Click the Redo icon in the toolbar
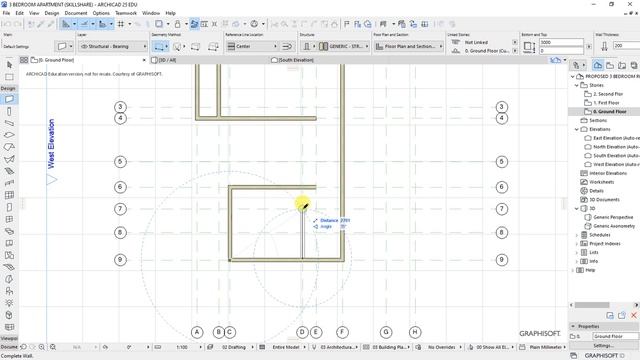Image resolution: width=640 pixels, height=360 pixels. tap(18, 24)
